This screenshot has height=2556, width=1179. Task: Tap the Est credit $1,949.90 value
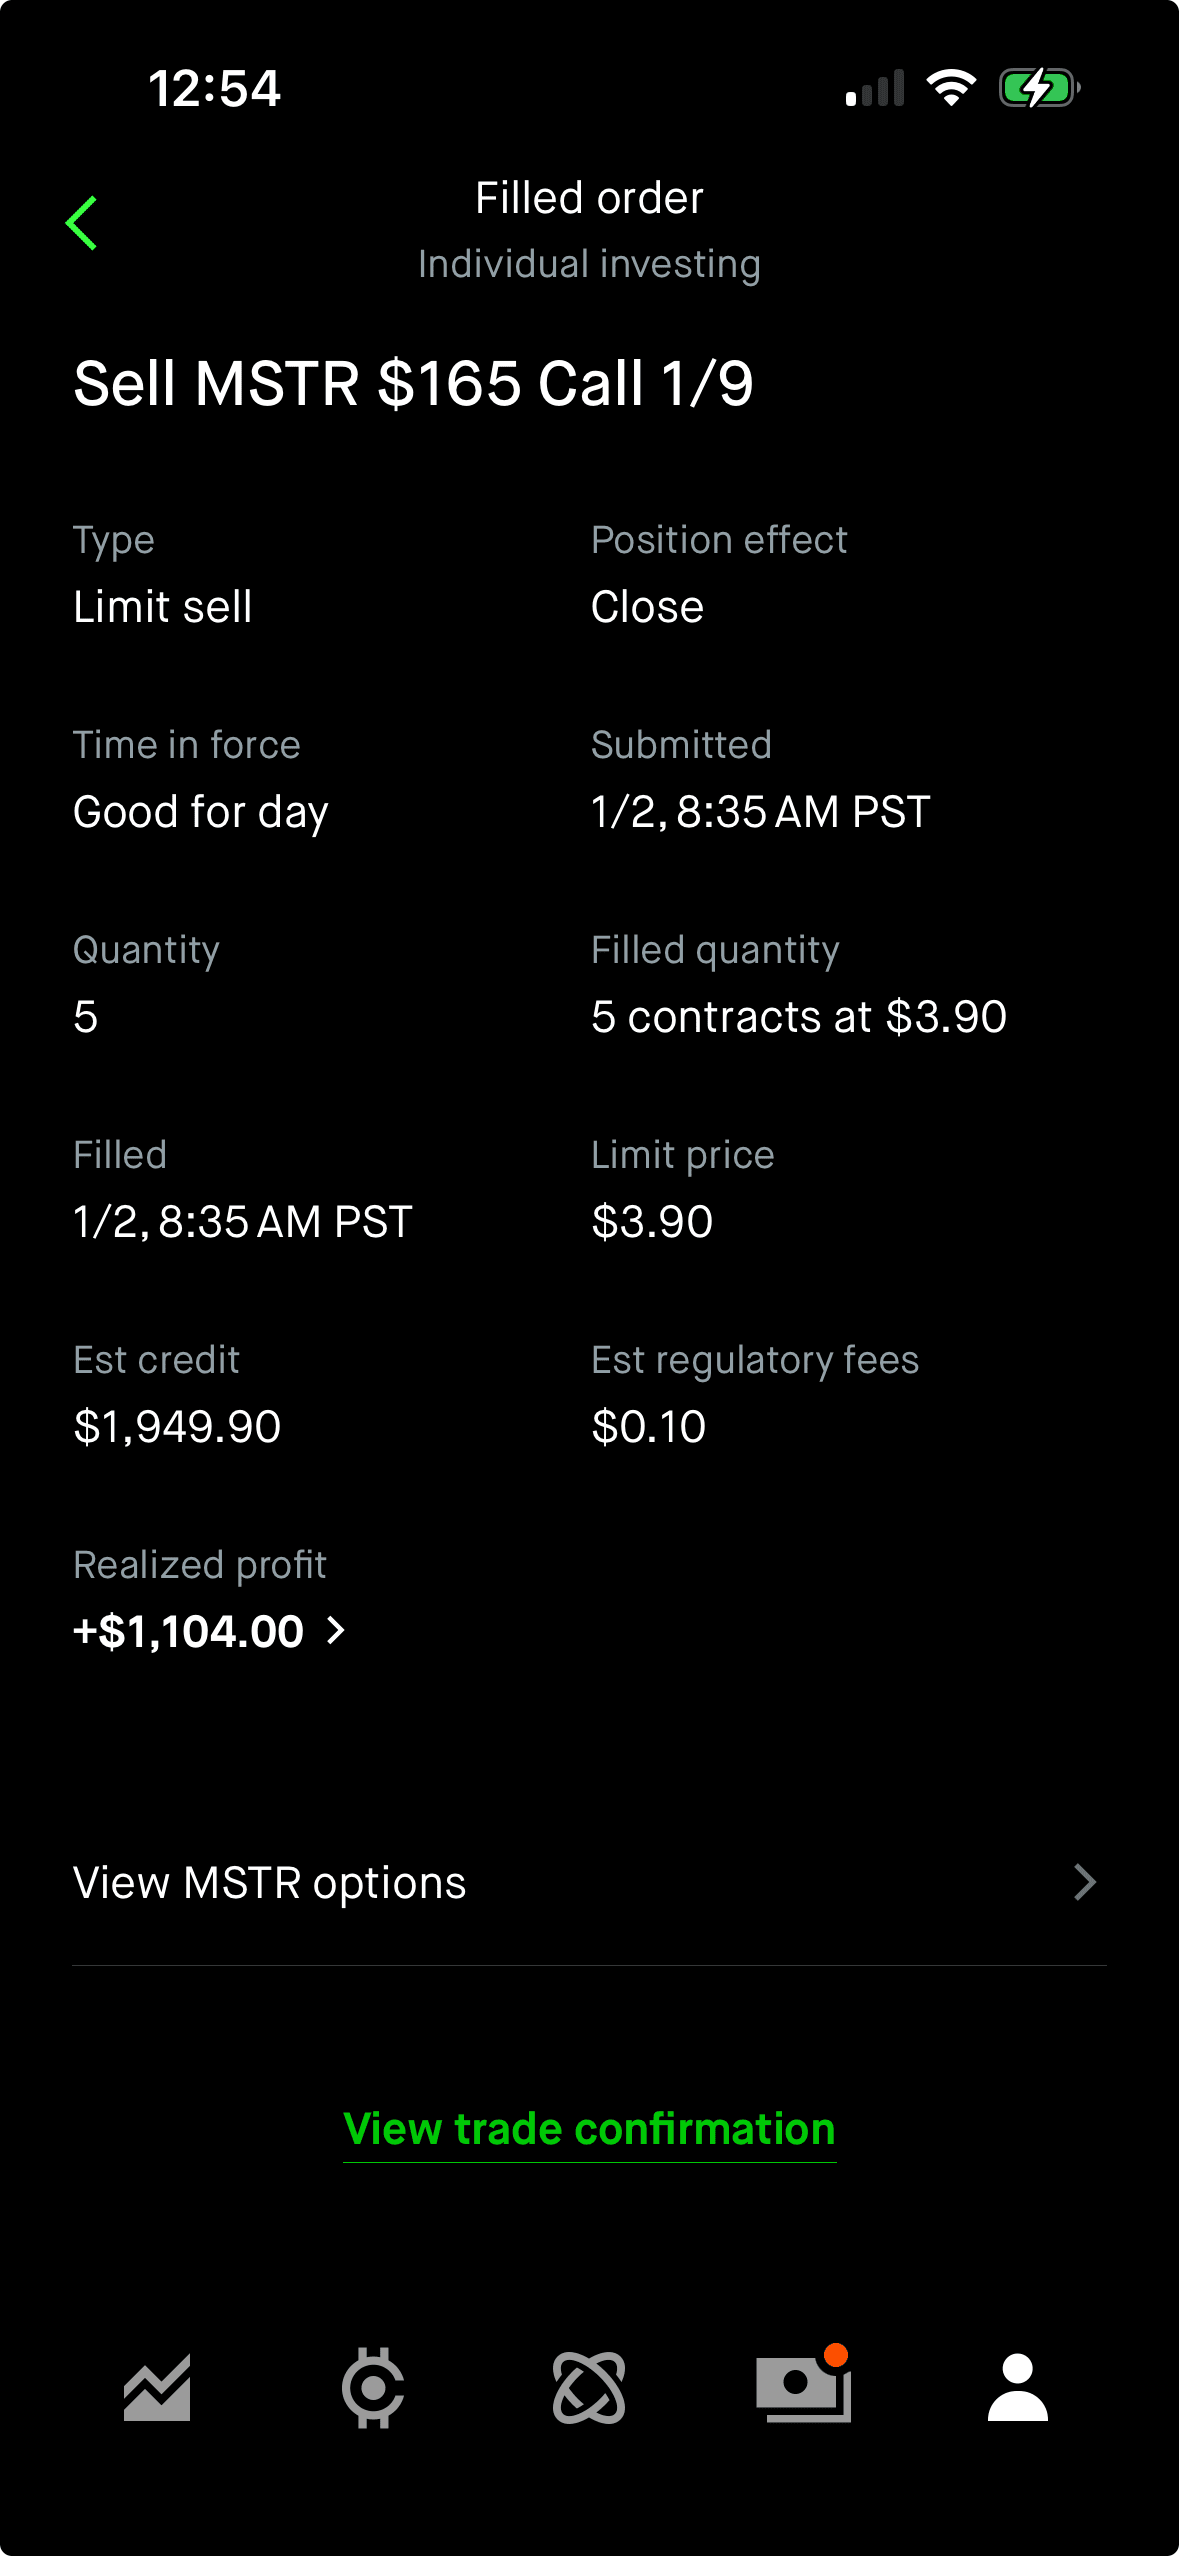177,1426
